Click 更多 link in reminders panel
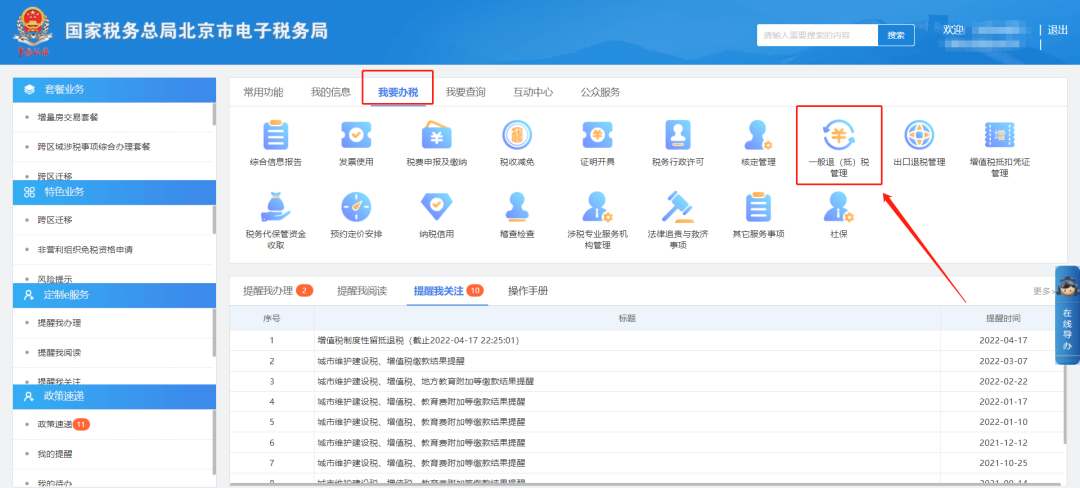Image resolution: width=1080 pixels, height=488 pixels. pos(1042,291)
